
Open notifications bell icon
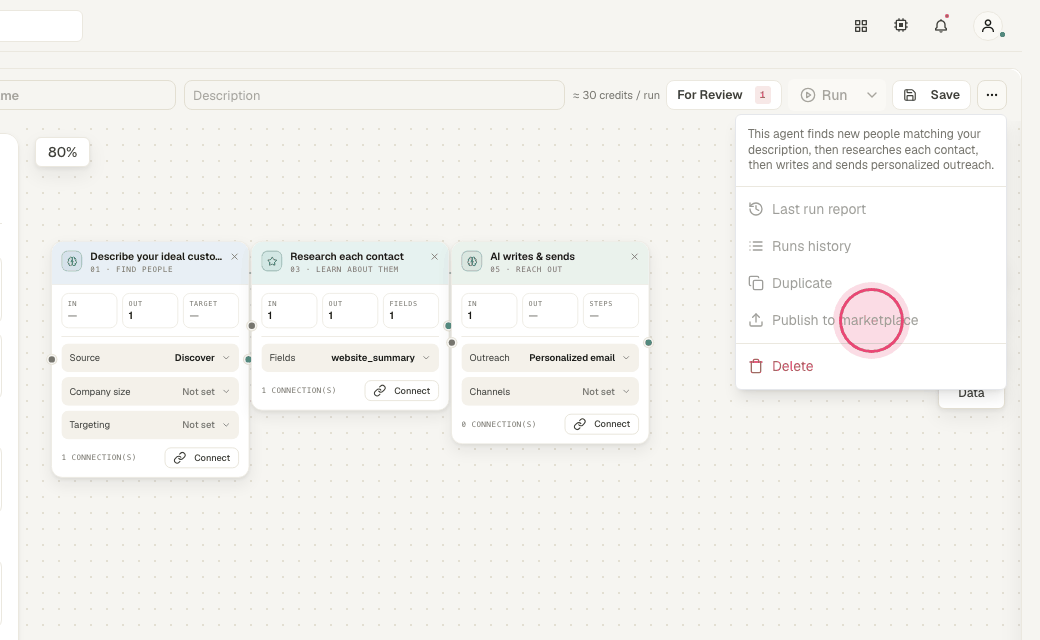(941, 26)
